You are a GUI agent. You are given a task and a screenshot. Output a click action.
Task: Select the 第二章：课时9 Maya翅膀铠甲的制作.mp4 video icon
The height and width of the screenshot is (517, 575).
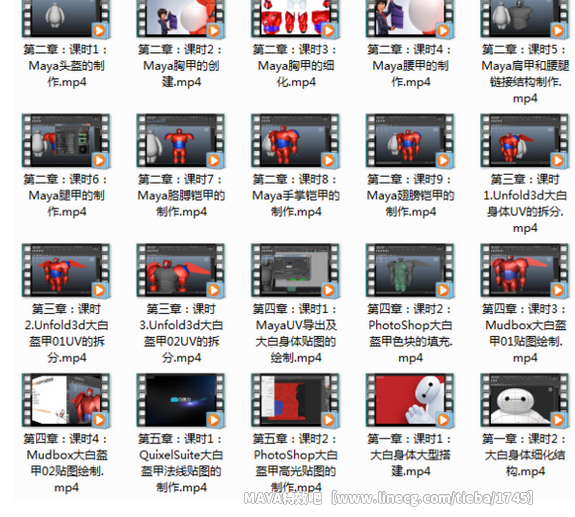coord(410,141)
